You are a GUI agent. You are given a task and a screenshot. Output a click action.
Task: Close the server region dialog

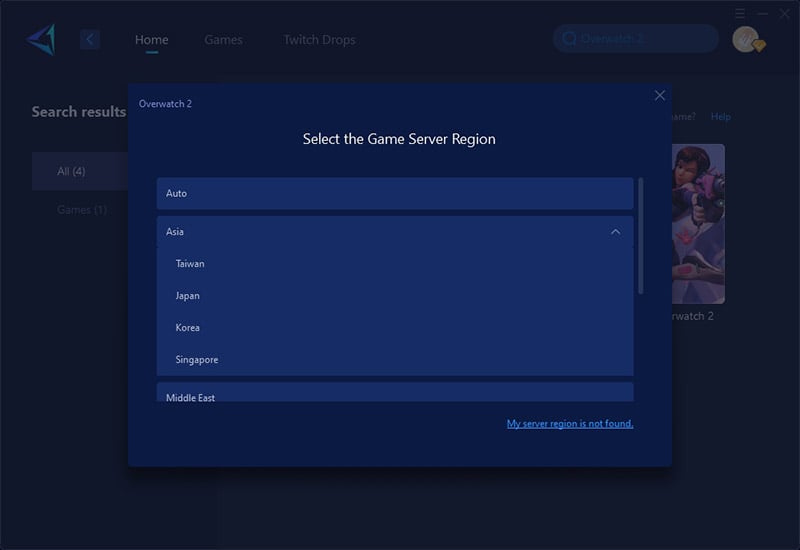point(660,95)
